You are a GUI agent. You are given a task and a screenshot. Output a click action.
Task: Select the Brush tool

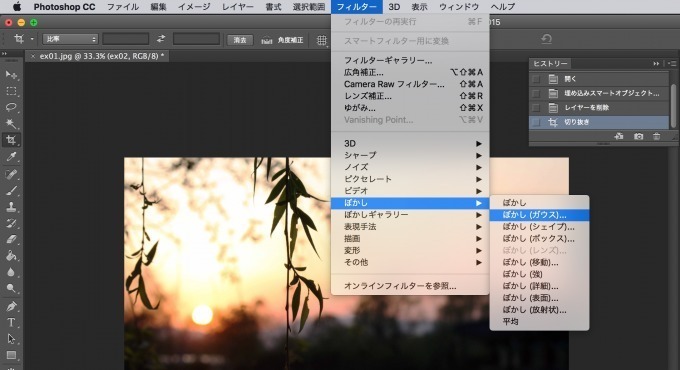11,190
